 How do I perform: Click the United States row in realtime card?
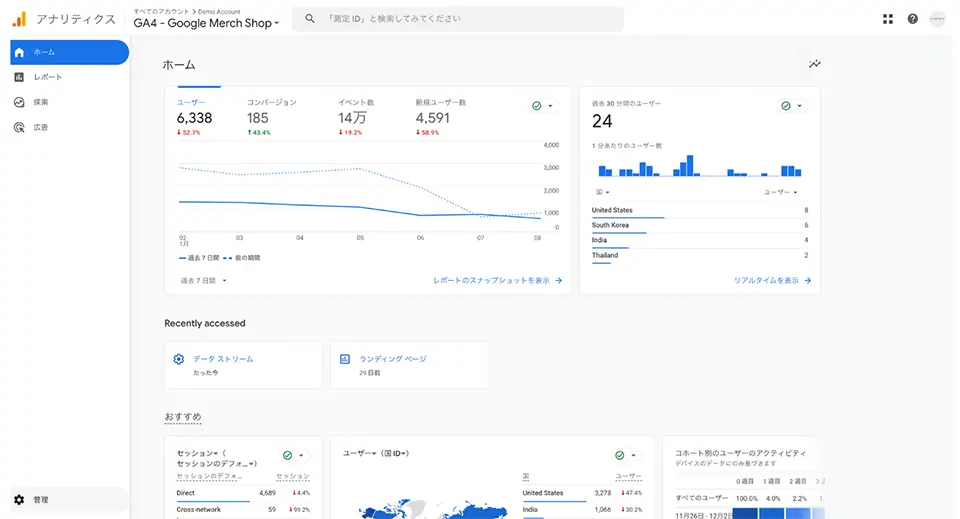pyautogui.click(x=700, y=211)
